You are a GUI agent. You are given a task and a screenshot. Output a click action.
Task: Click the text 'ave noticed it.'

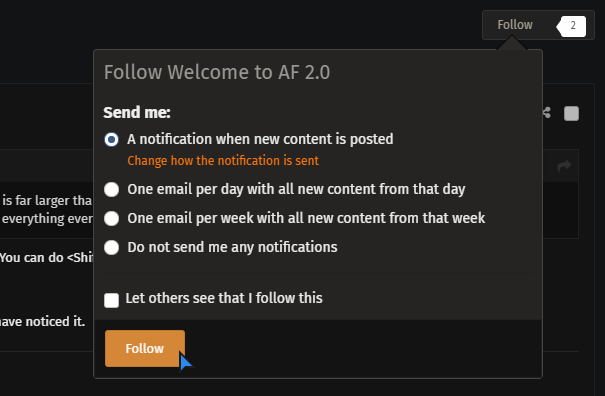tap(42, 322)
